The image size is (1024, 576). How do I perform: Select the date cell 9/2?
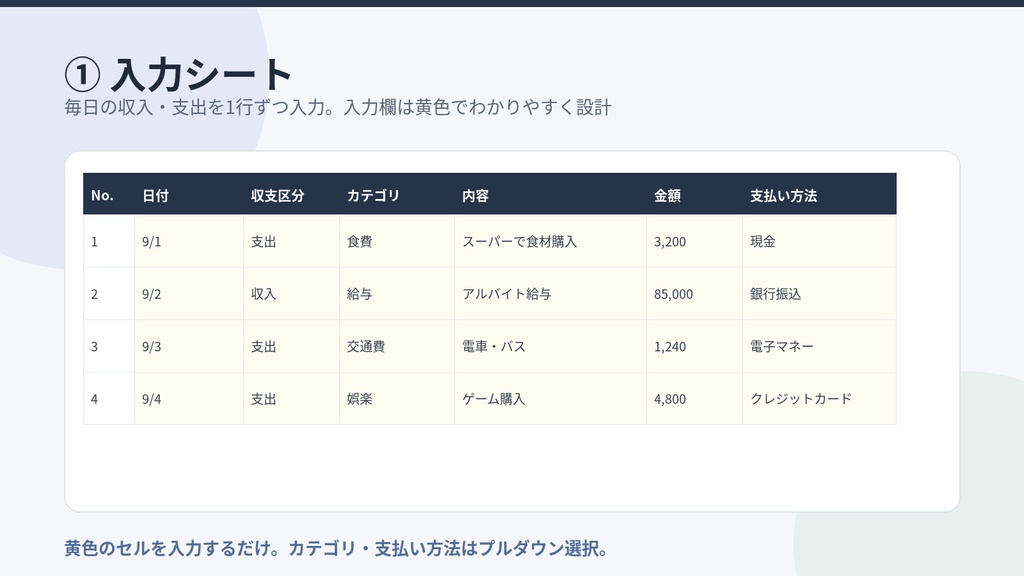189,294
